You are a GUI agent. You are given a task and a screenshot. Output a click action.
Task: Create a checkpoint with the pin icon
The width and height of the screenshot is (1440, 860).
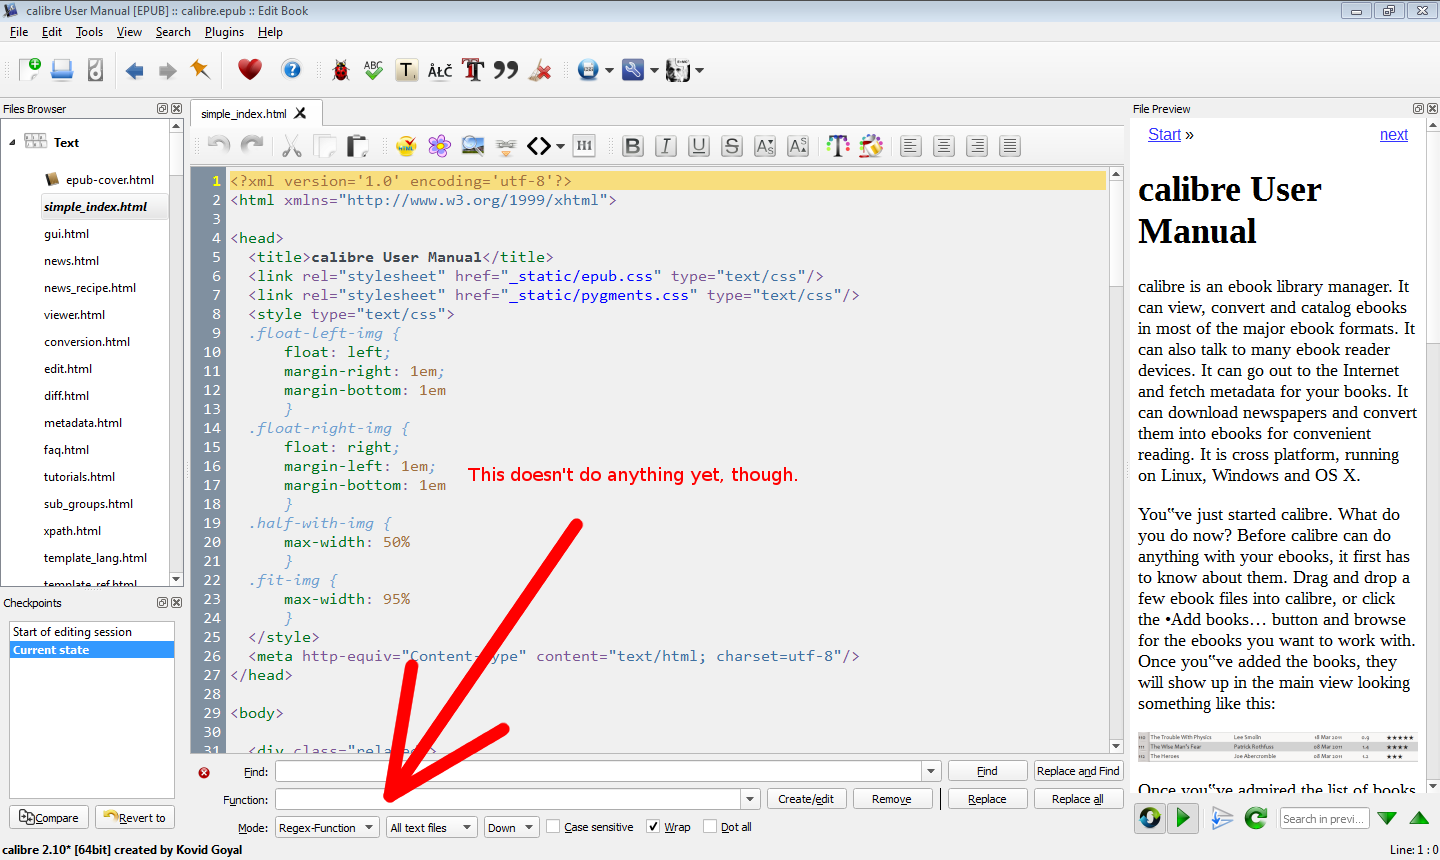pos(200,69)
